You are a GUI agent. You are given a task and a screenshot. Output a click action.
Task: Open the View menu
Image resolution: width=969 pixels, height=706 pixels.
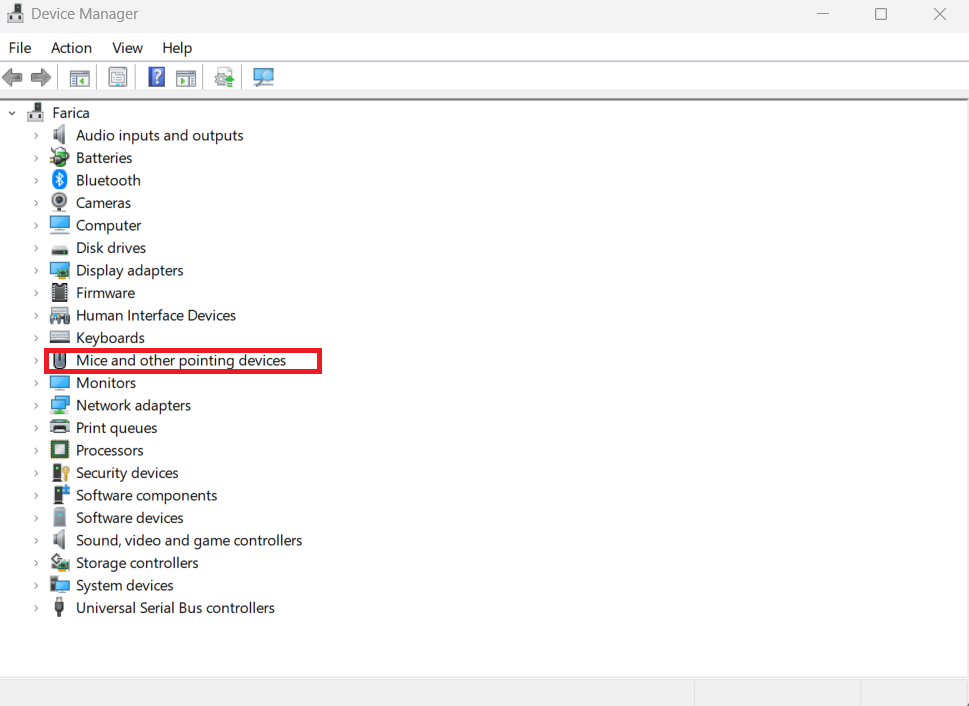point(127,48)
